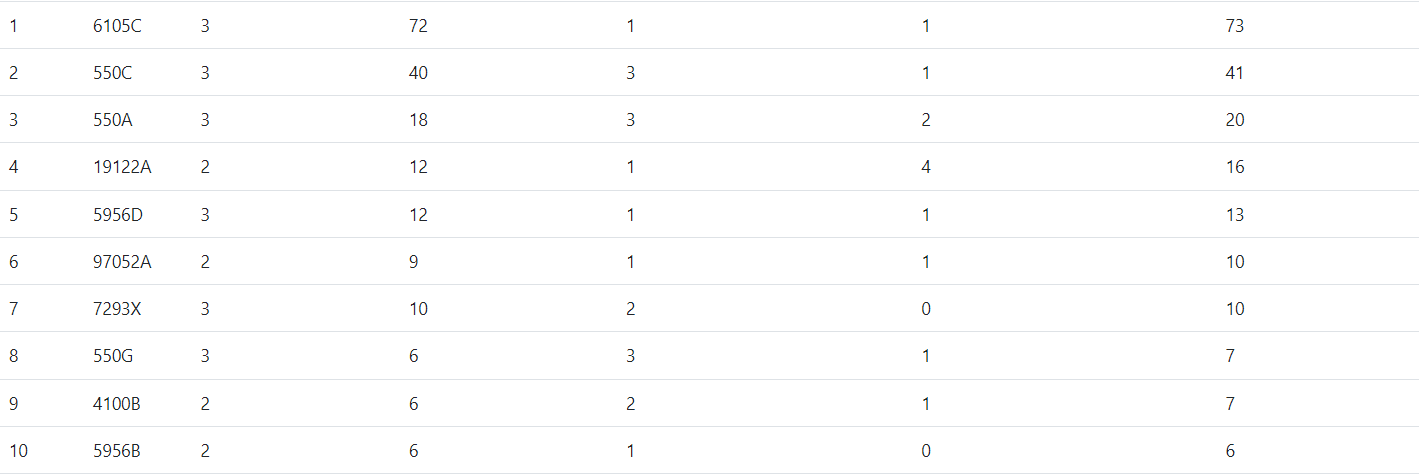The width and height of the screenshot is (1426, 475).
Task: Click the 4100B code cell
Action: coord(116,404)
